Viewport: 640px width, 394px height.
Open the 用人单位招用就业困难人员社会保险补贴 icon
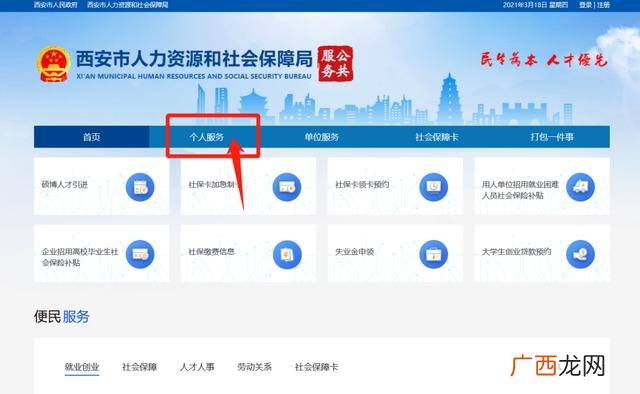pos(580,187)
